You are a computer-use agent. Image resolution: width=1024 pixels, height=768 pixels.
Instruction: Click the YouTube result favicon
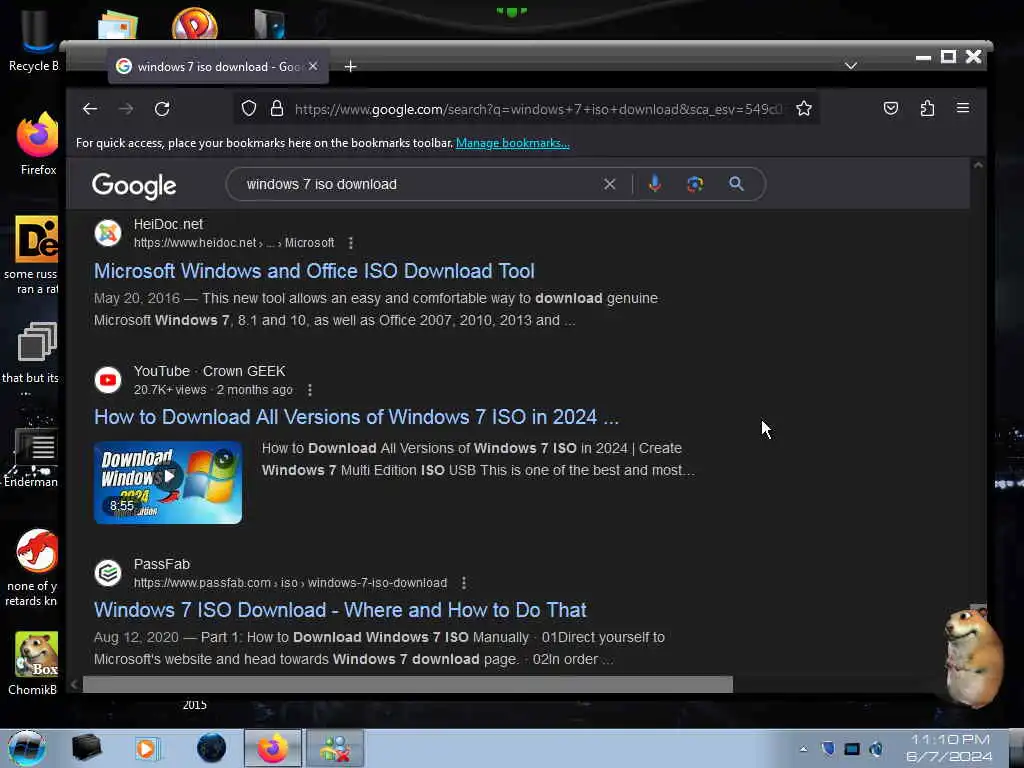pos(108,380)
